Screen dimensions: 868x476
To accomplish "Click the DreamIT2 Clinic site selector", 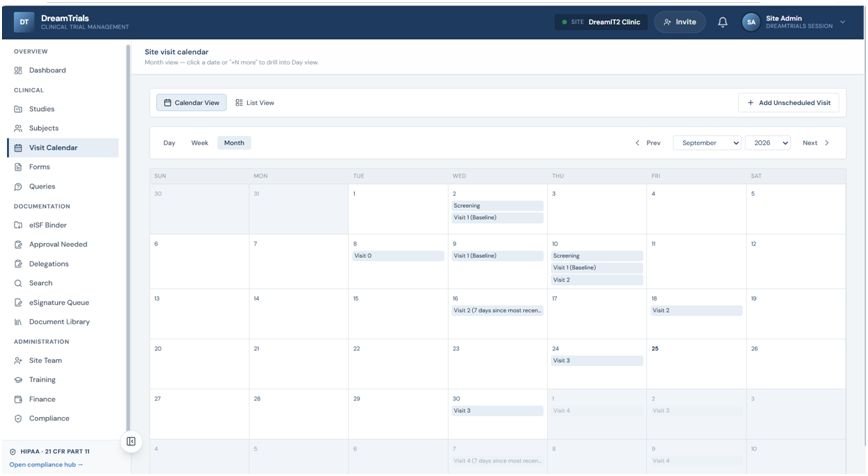I will pyautogui.click(x=601, y=22).
